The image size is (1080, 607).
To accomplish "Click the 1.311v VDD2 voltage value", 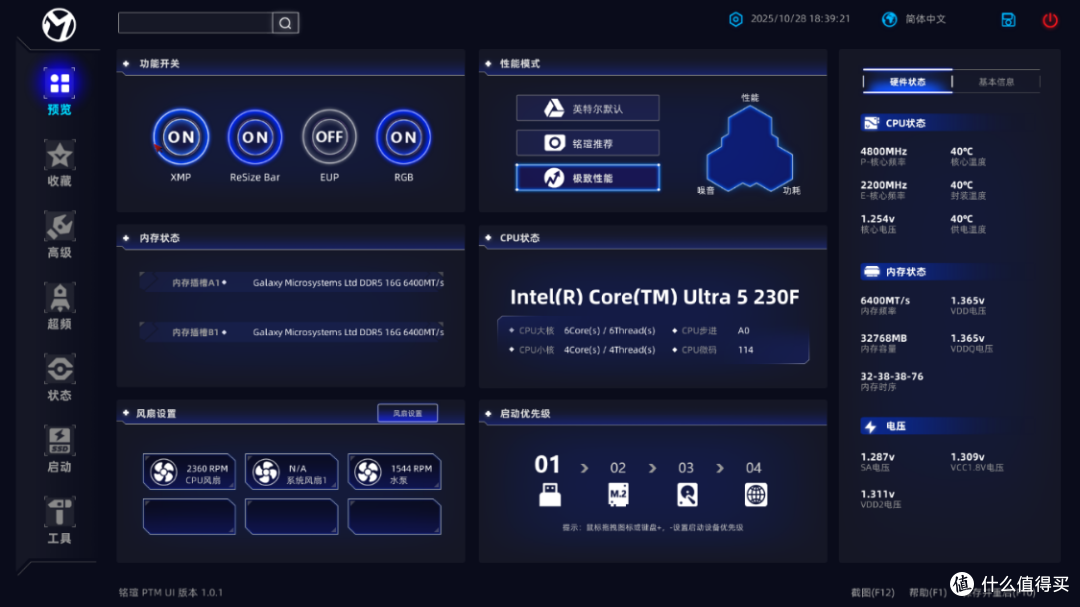I will [878, 494].
